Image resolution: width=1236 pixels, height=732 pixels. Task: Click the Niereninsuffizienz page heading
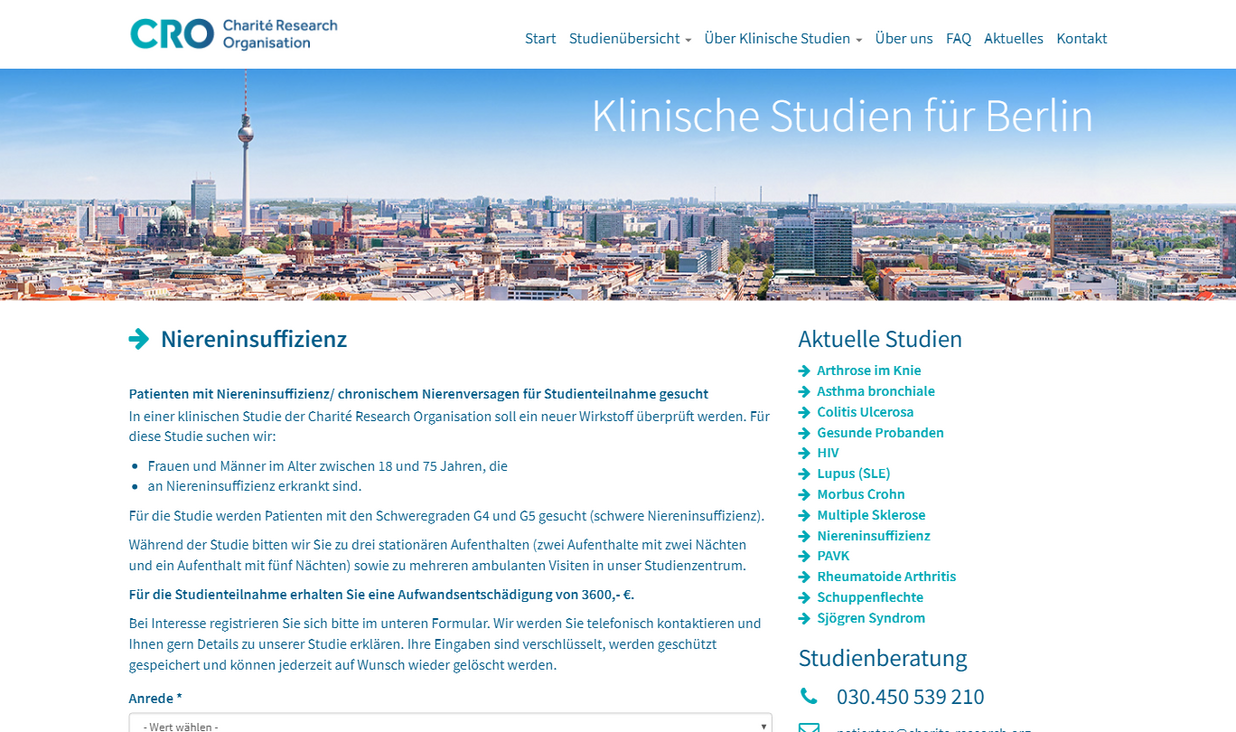point(254,339)
